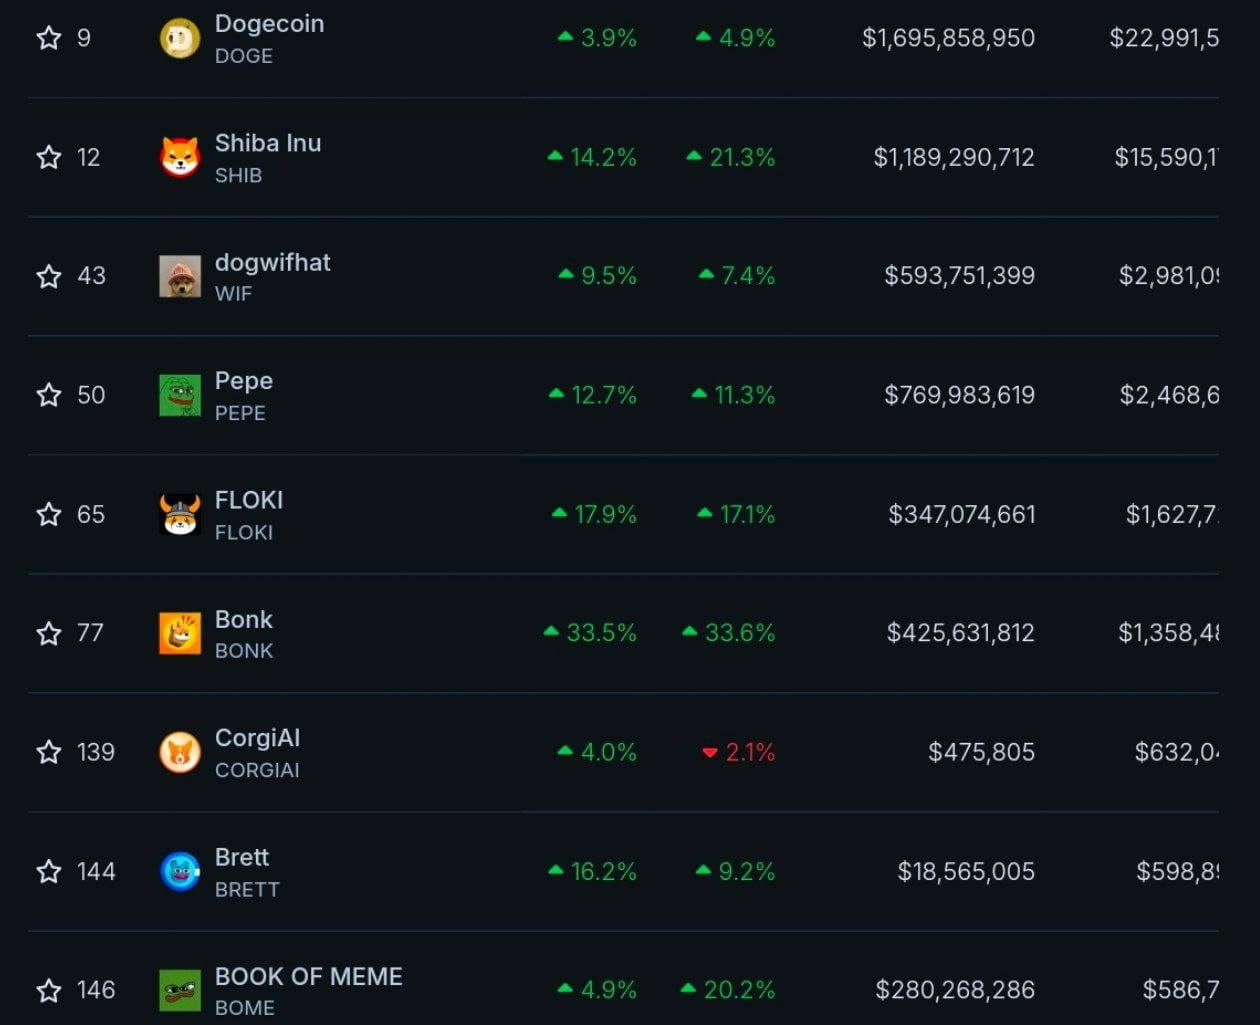Star Brett to add to favorites
This screenshot has height=1025, width=1260.
click(x=48, y=871)
